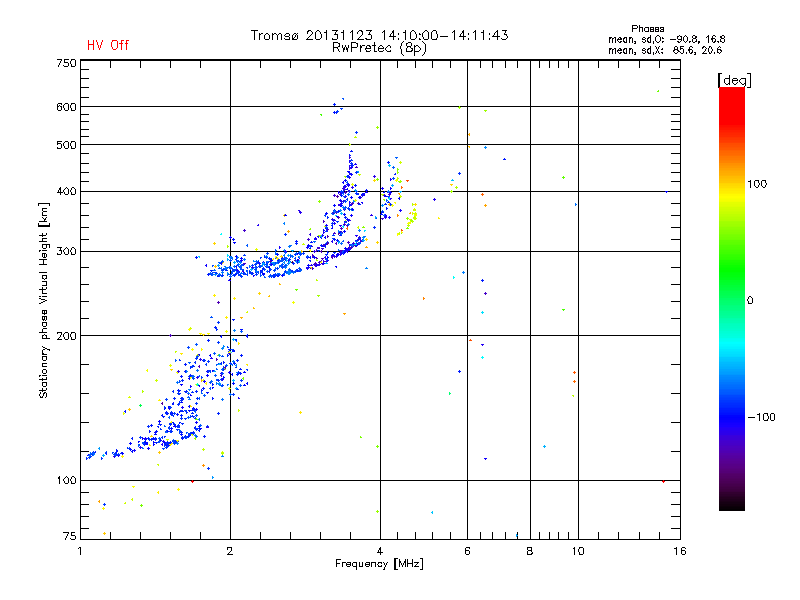800x600 pixels.
Task: Click the Frequency [MHz] axis title
Action: (379, 564)
